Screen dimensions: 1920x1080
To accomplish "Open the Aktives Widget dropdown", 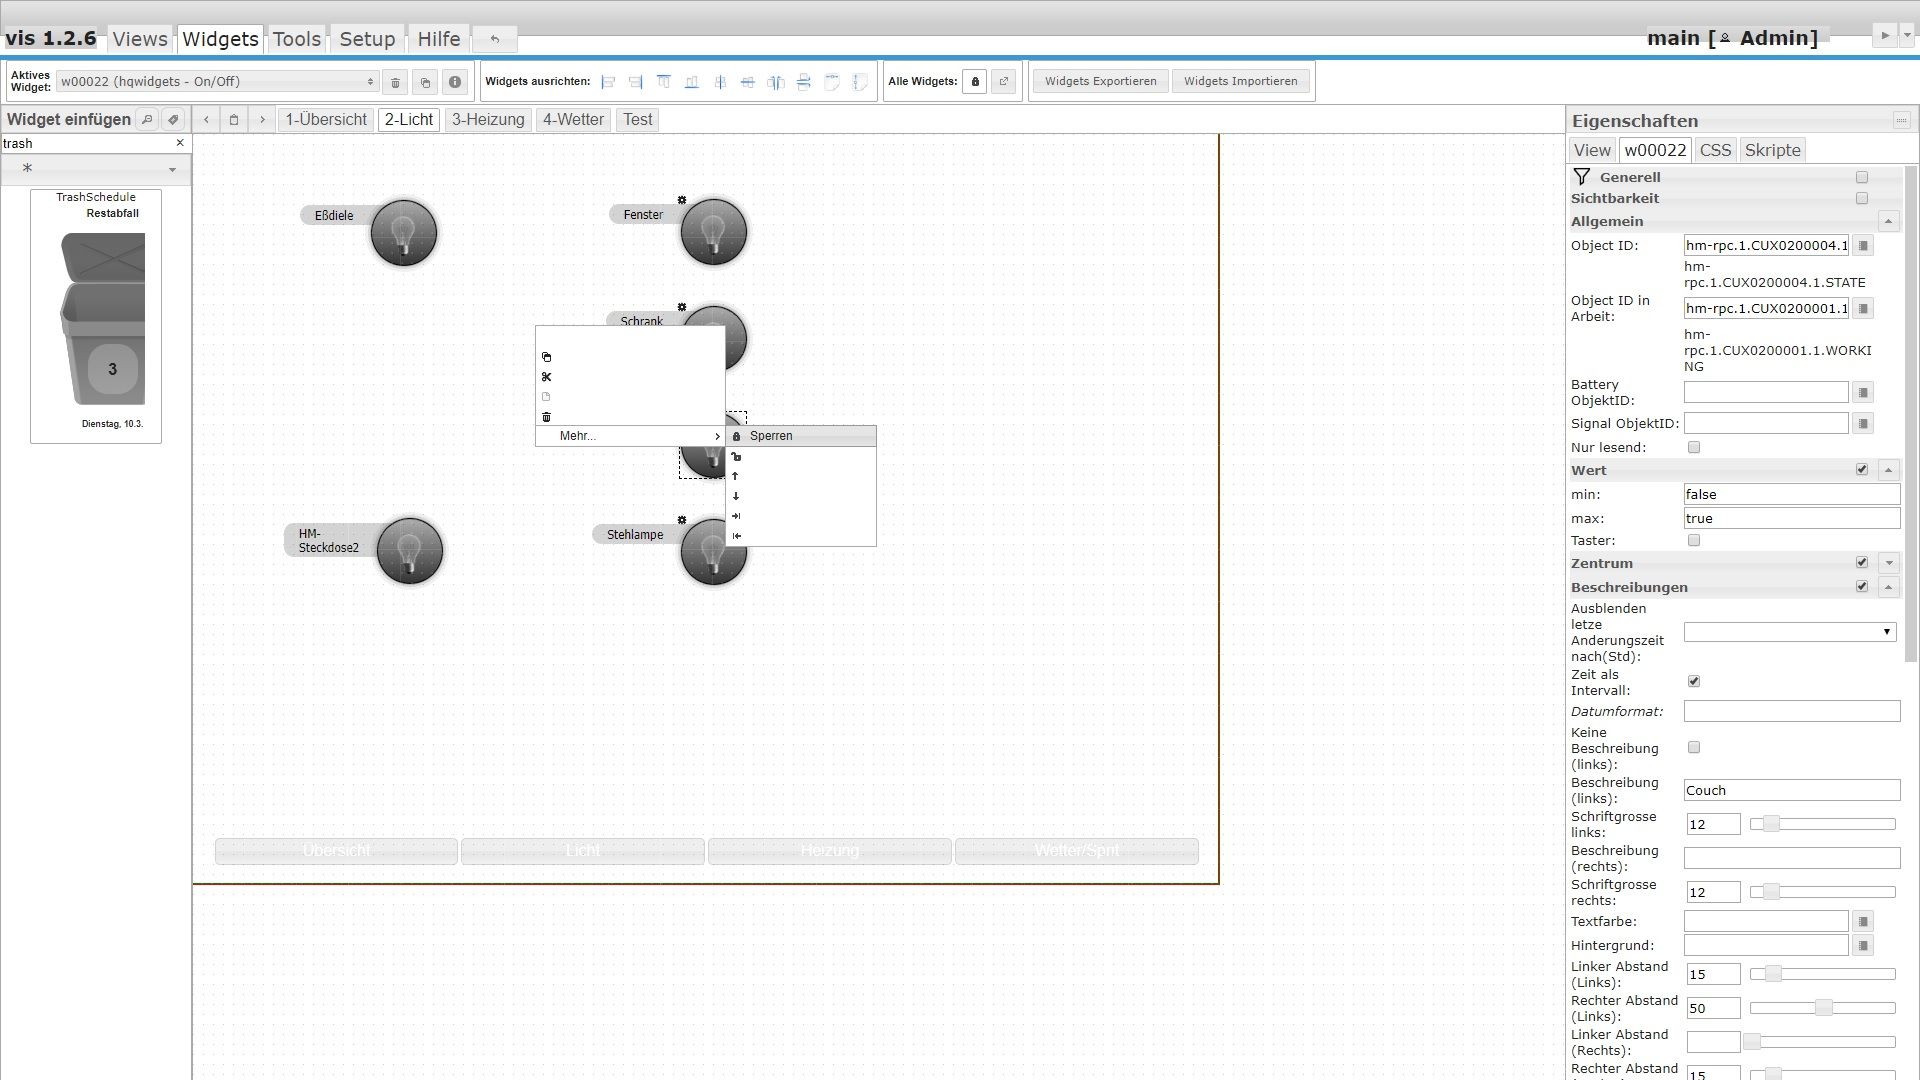I will click(x=217, y=82).
